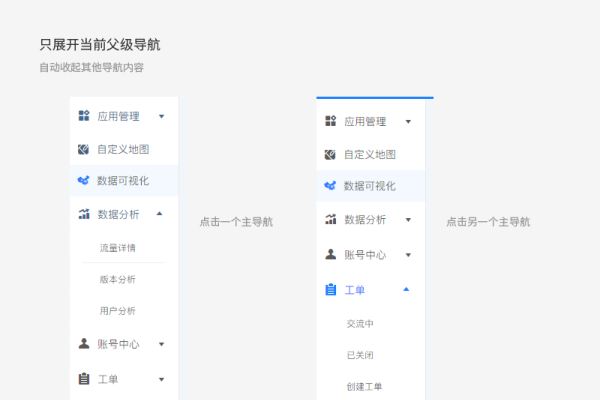Click the 应用管理 icon in left menu
600x400 pixels.
coord(84,116)
